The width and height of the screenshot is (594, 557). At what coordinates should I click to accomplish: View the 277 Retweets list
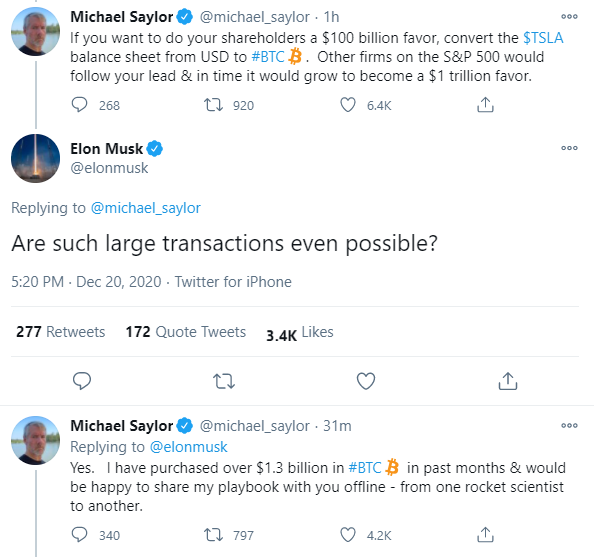pyautogui.click(x=61, y=332)
